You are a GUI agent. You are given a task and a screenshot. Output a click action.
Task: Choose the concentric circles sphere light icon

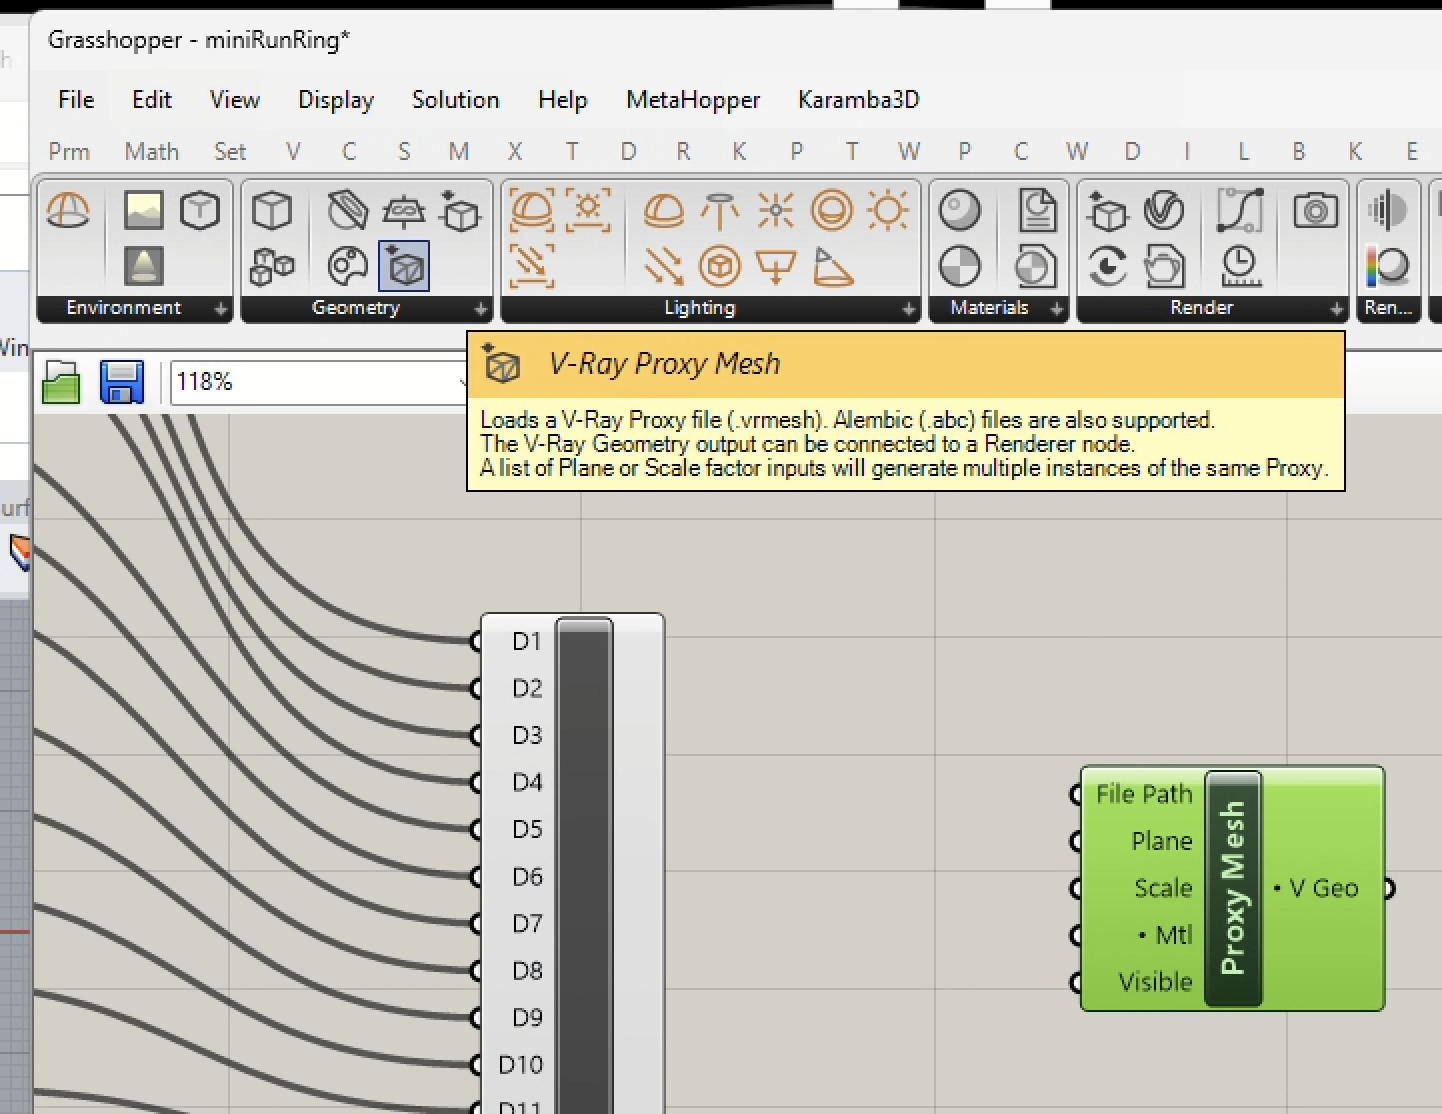coord(832,211)
